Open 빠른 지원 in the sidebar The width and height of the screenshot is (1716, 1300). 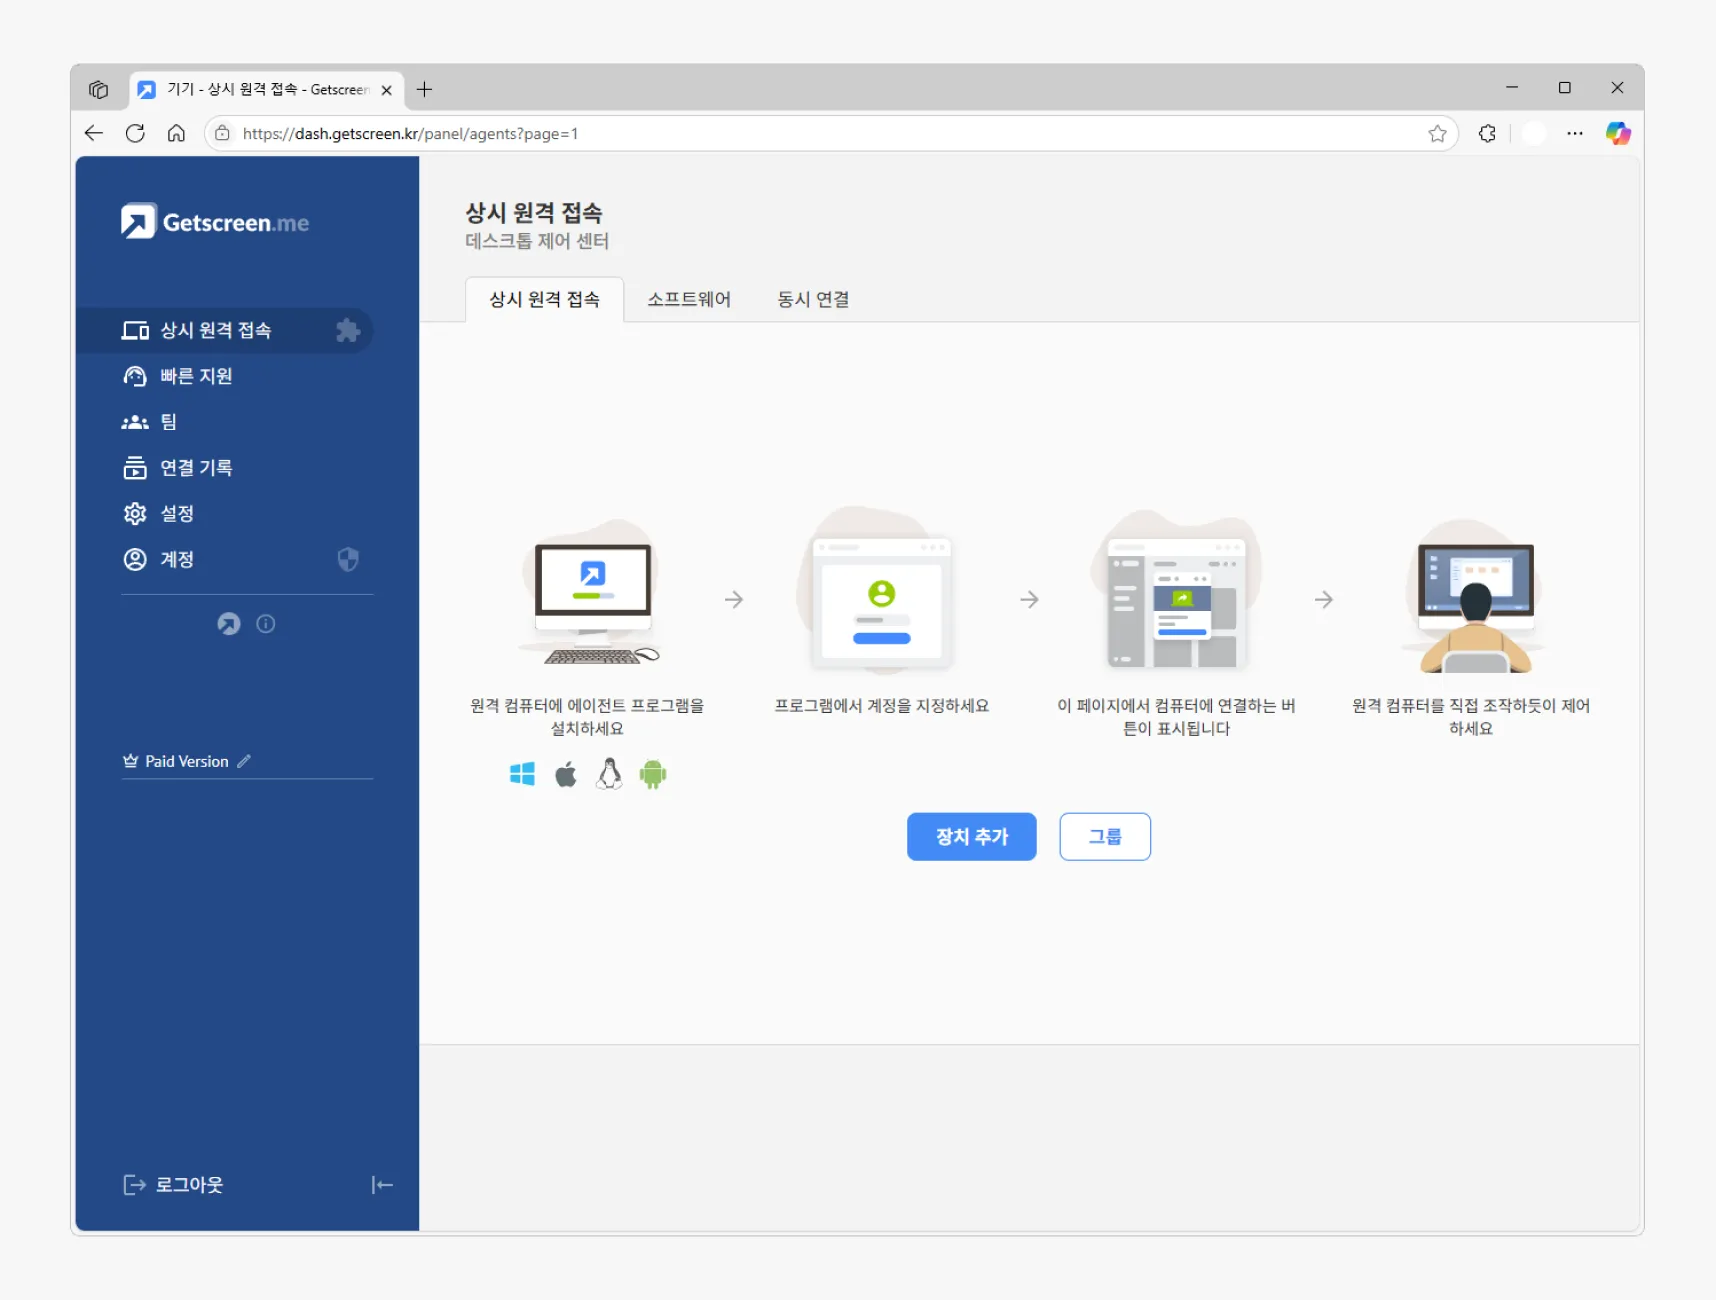click(x=196, y=376)
